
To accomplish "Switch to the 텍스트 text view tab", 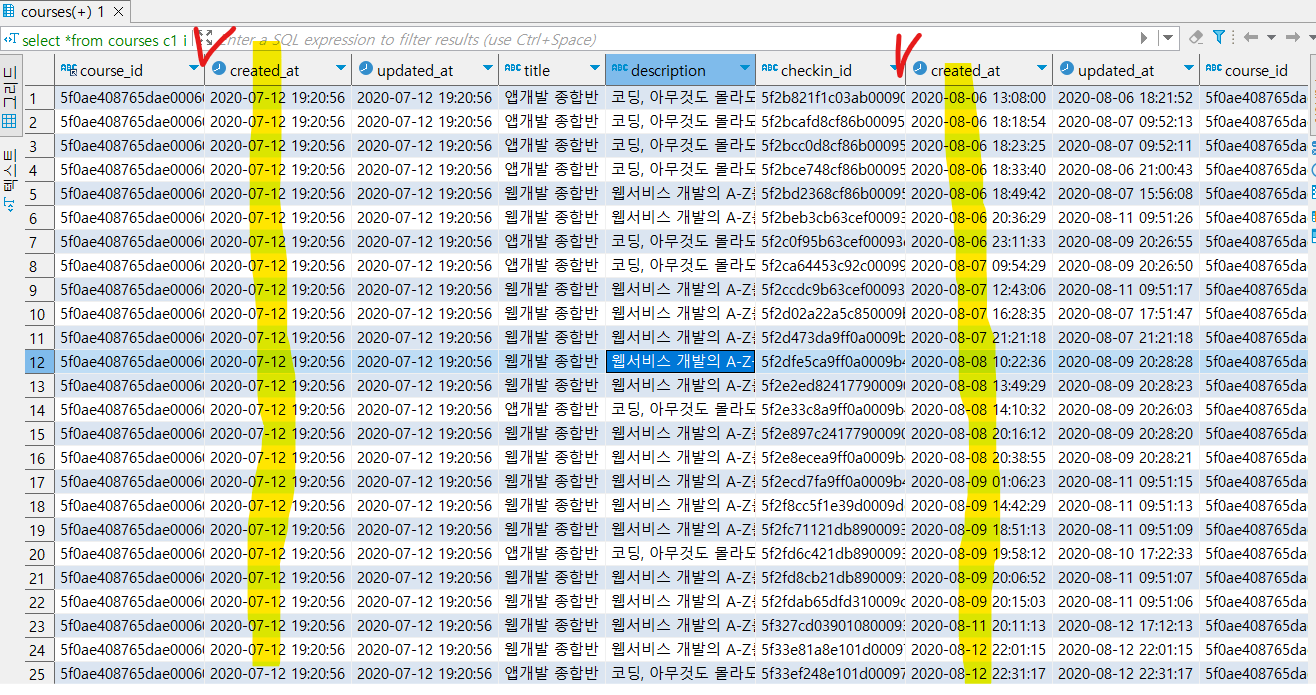I will (9, 180).
